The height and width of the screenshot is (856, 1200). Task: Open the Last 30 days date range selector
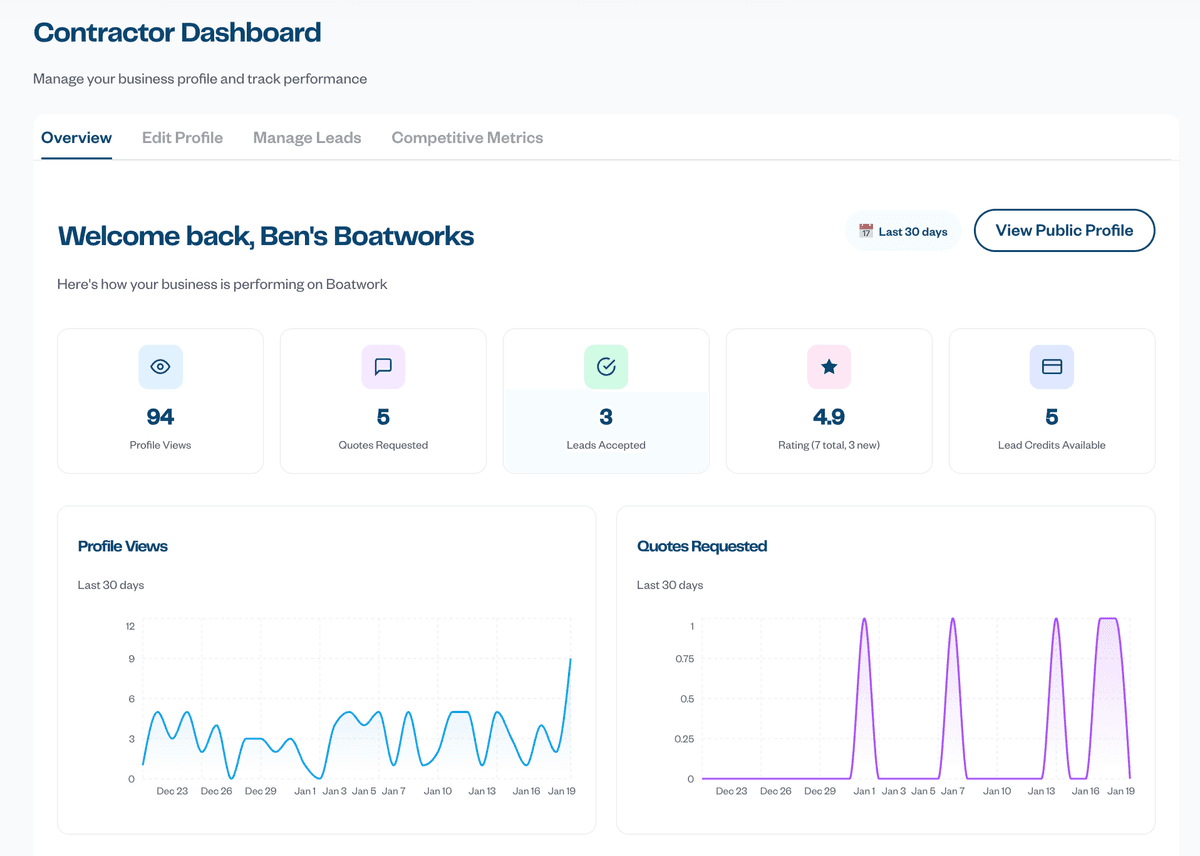pyautogui.click(x=902, y=230)
